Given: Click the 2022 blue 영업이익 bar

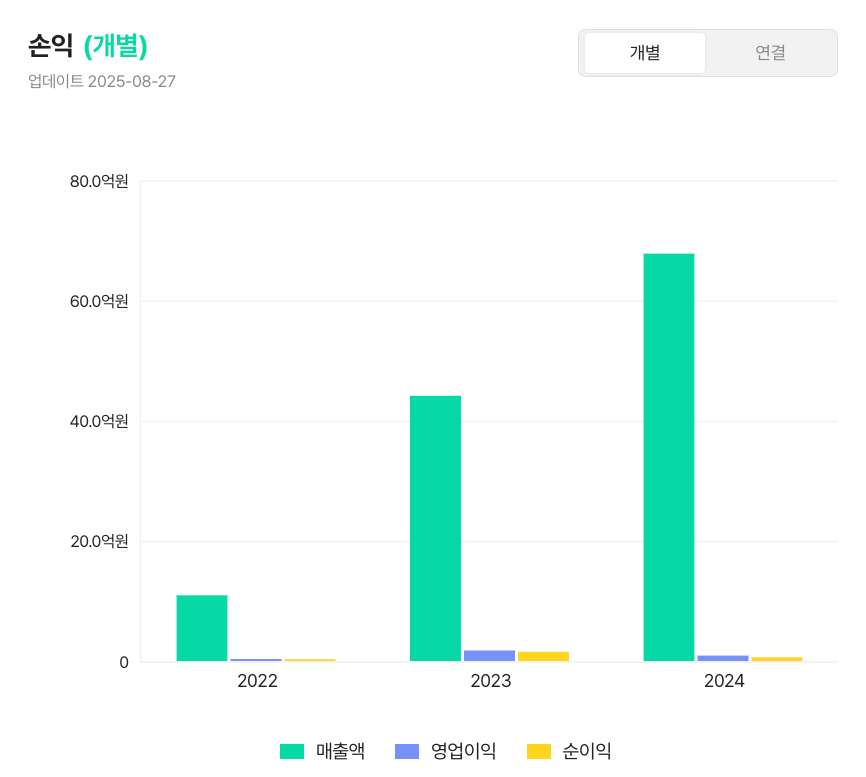Looking at the screenshot, I should tap(256, 660).
